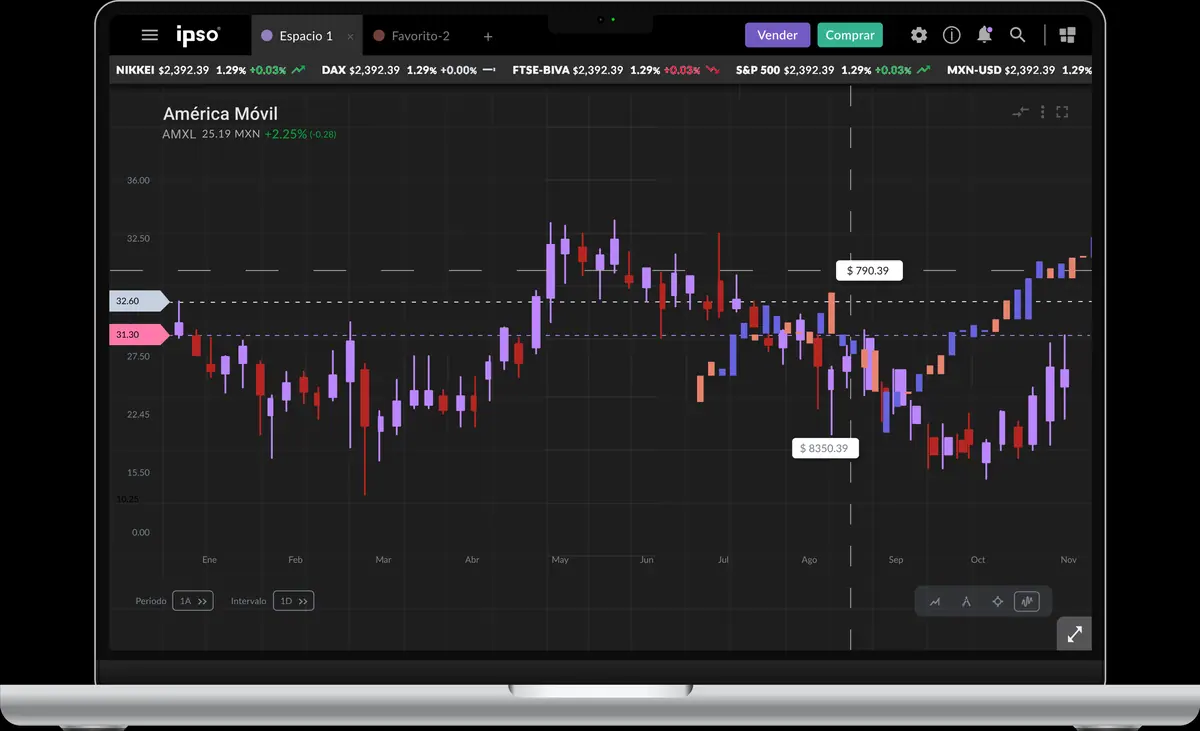Open the search magnifier
The height and width of the screenshot is (731, 1200).
(1018, 35)
